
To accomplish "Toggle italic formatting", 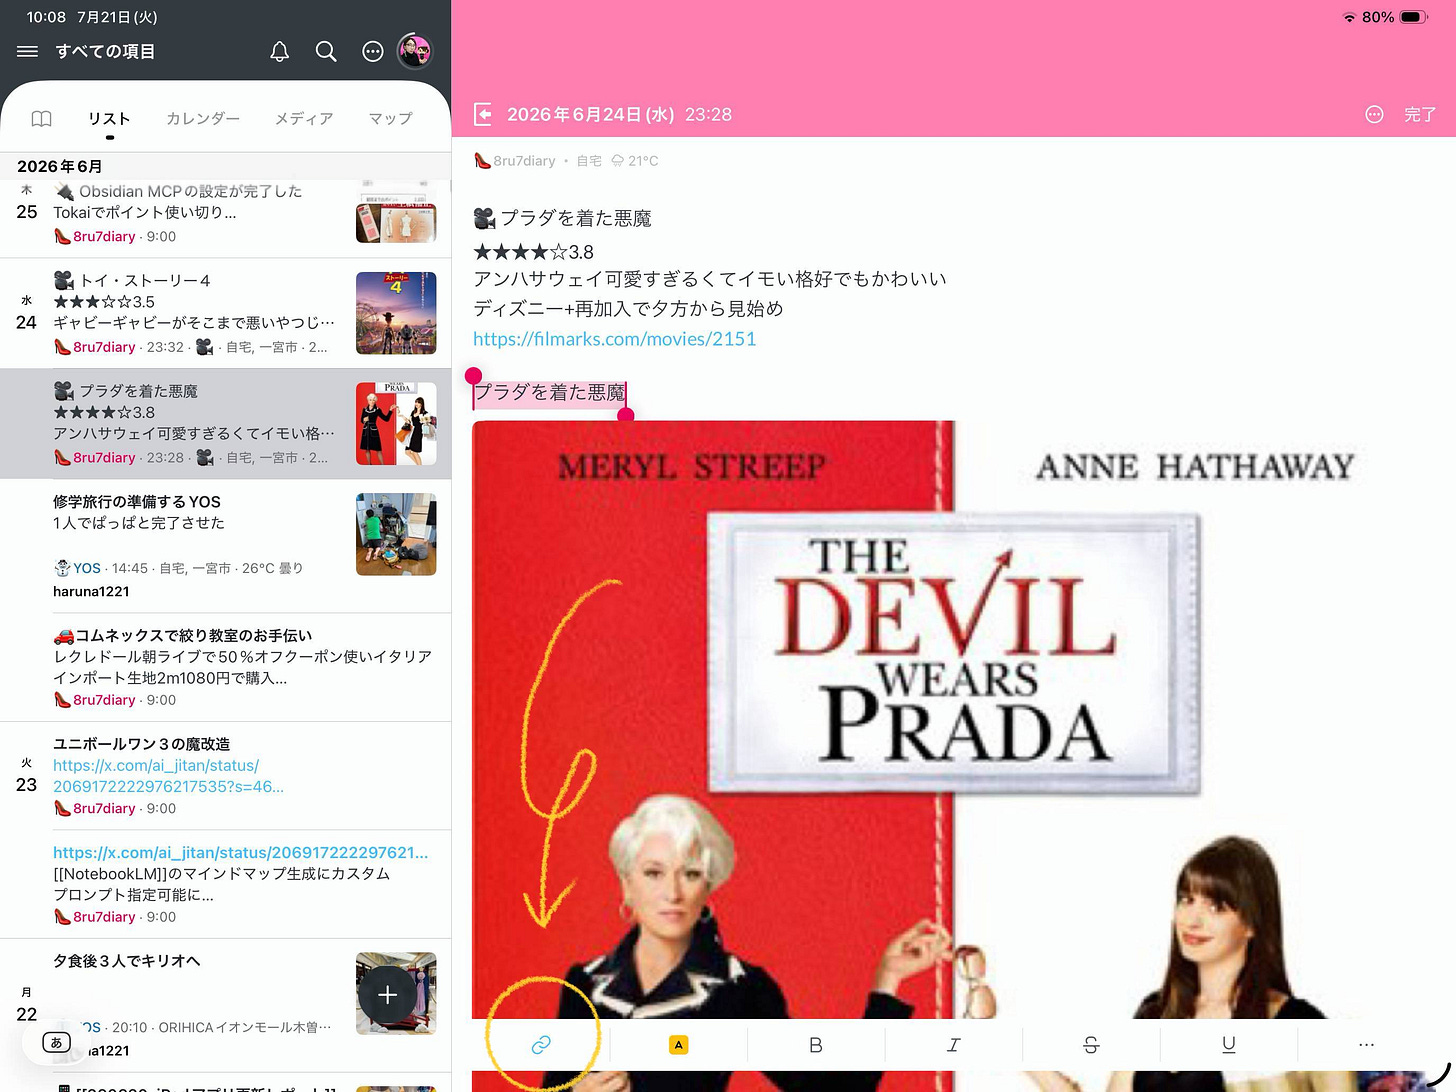I will [x=953, y=1045].
